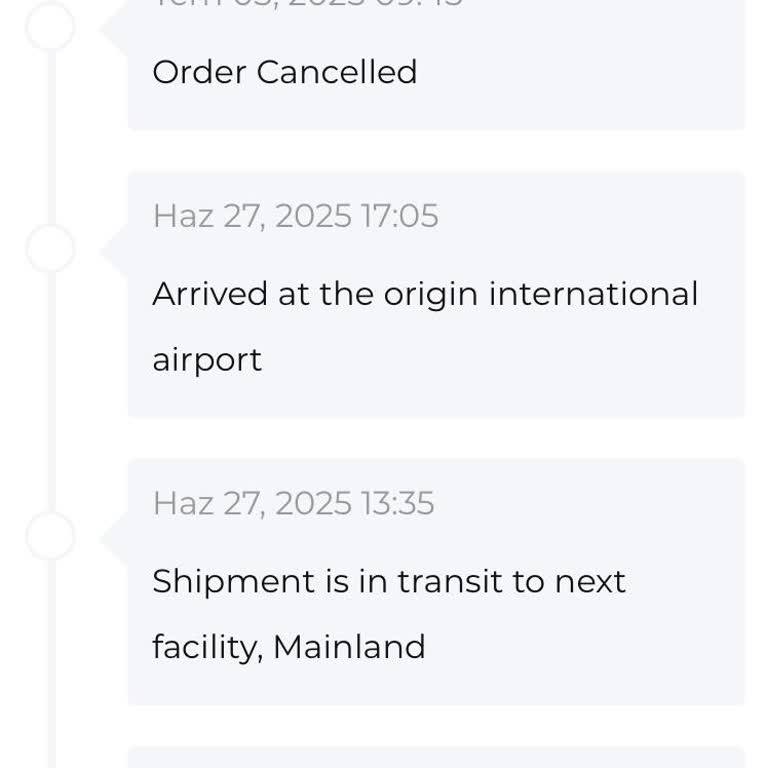
Task: Click the pointer arrow of Order Cancelled card
Action: [115, 30]
